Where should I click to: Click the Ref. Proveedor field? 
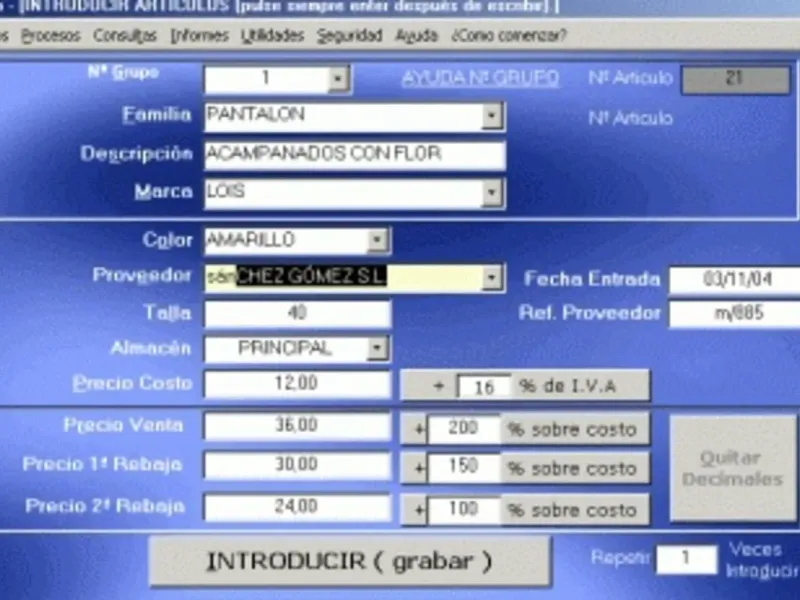735,313
